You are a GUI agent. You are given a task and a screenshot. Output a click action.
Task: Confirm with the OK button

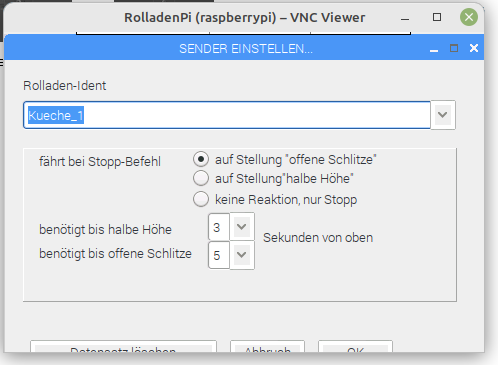(x=355, y=347)
